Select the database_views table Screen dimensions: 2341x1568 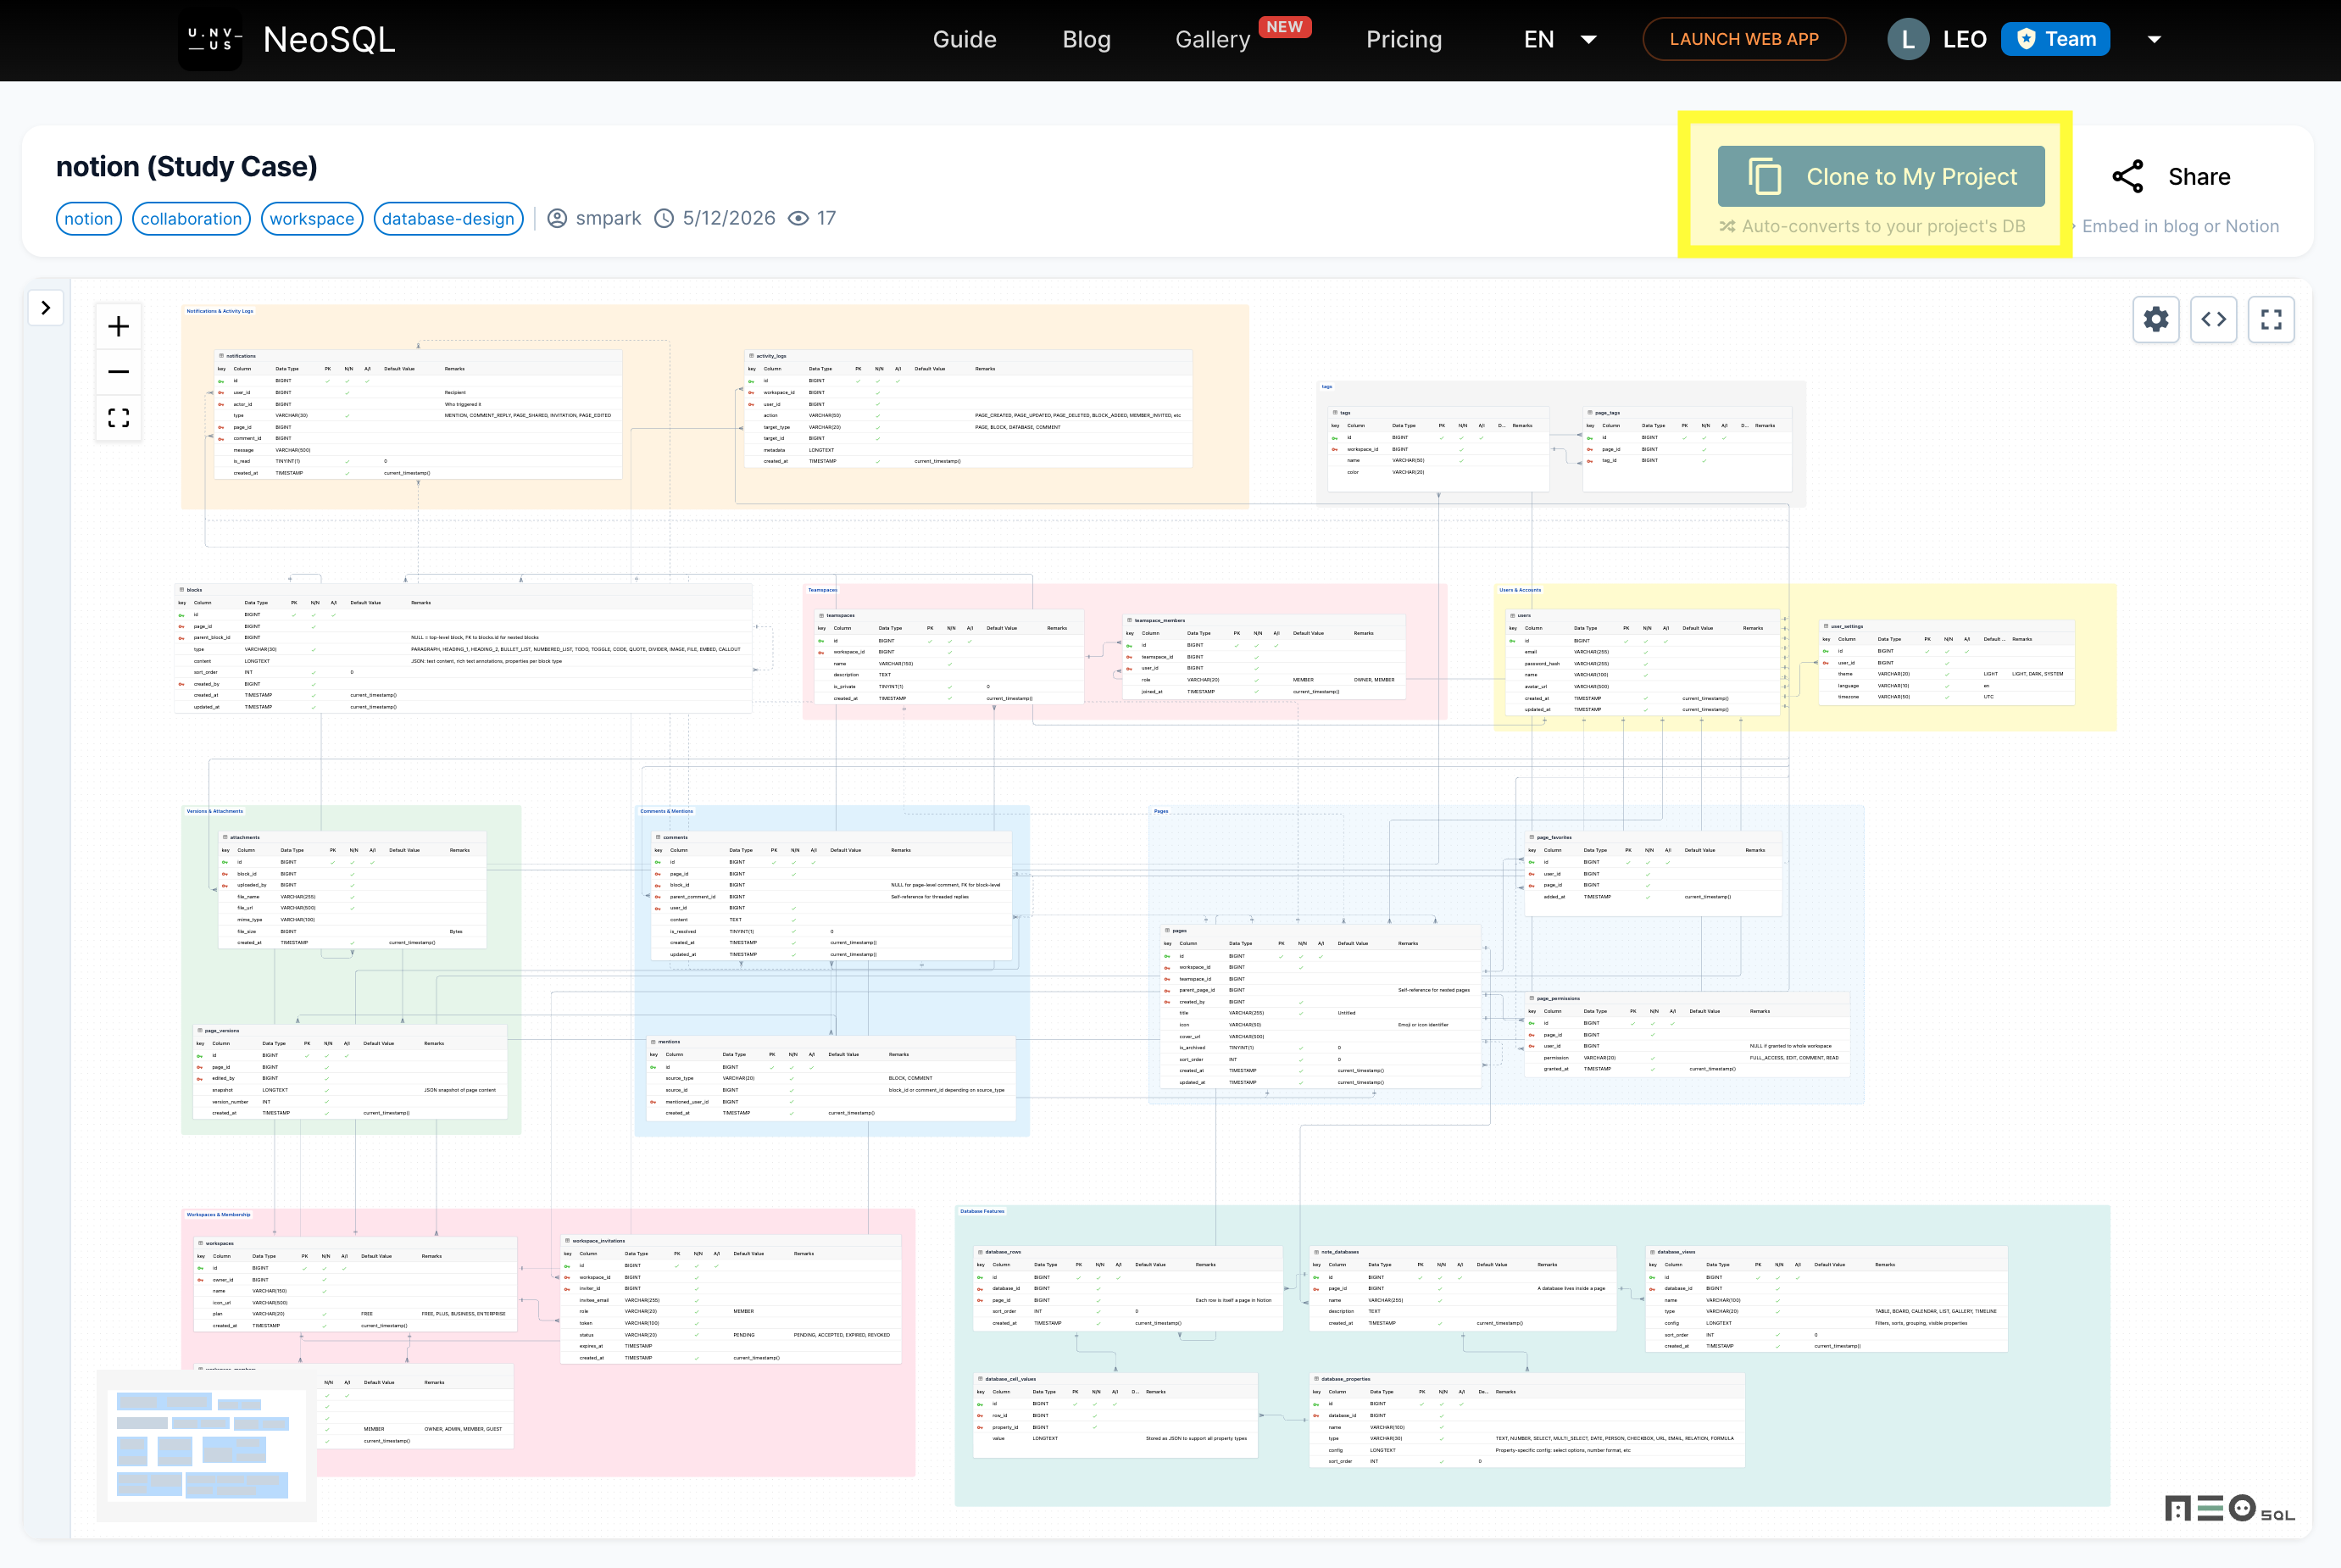tap(1826, 1299)
